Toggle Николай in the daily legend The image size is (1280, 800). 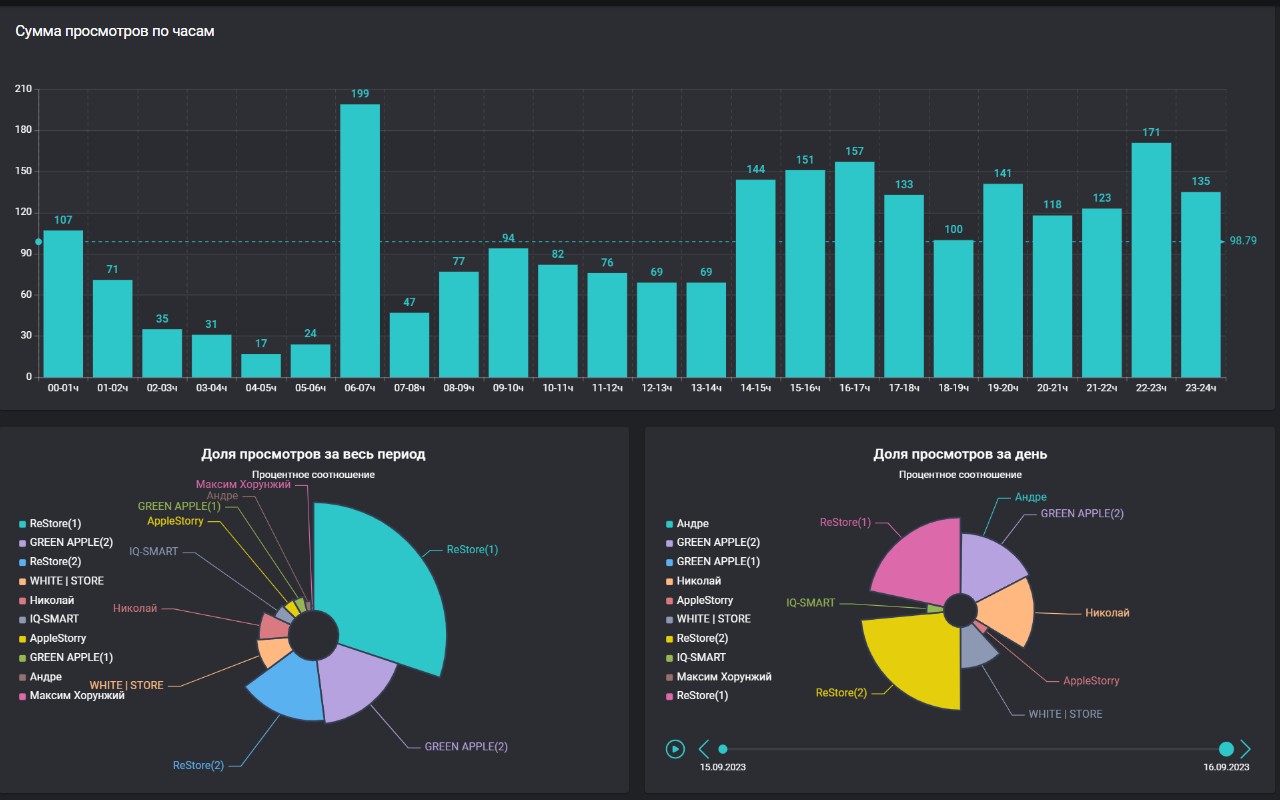[x=693, y=581]
